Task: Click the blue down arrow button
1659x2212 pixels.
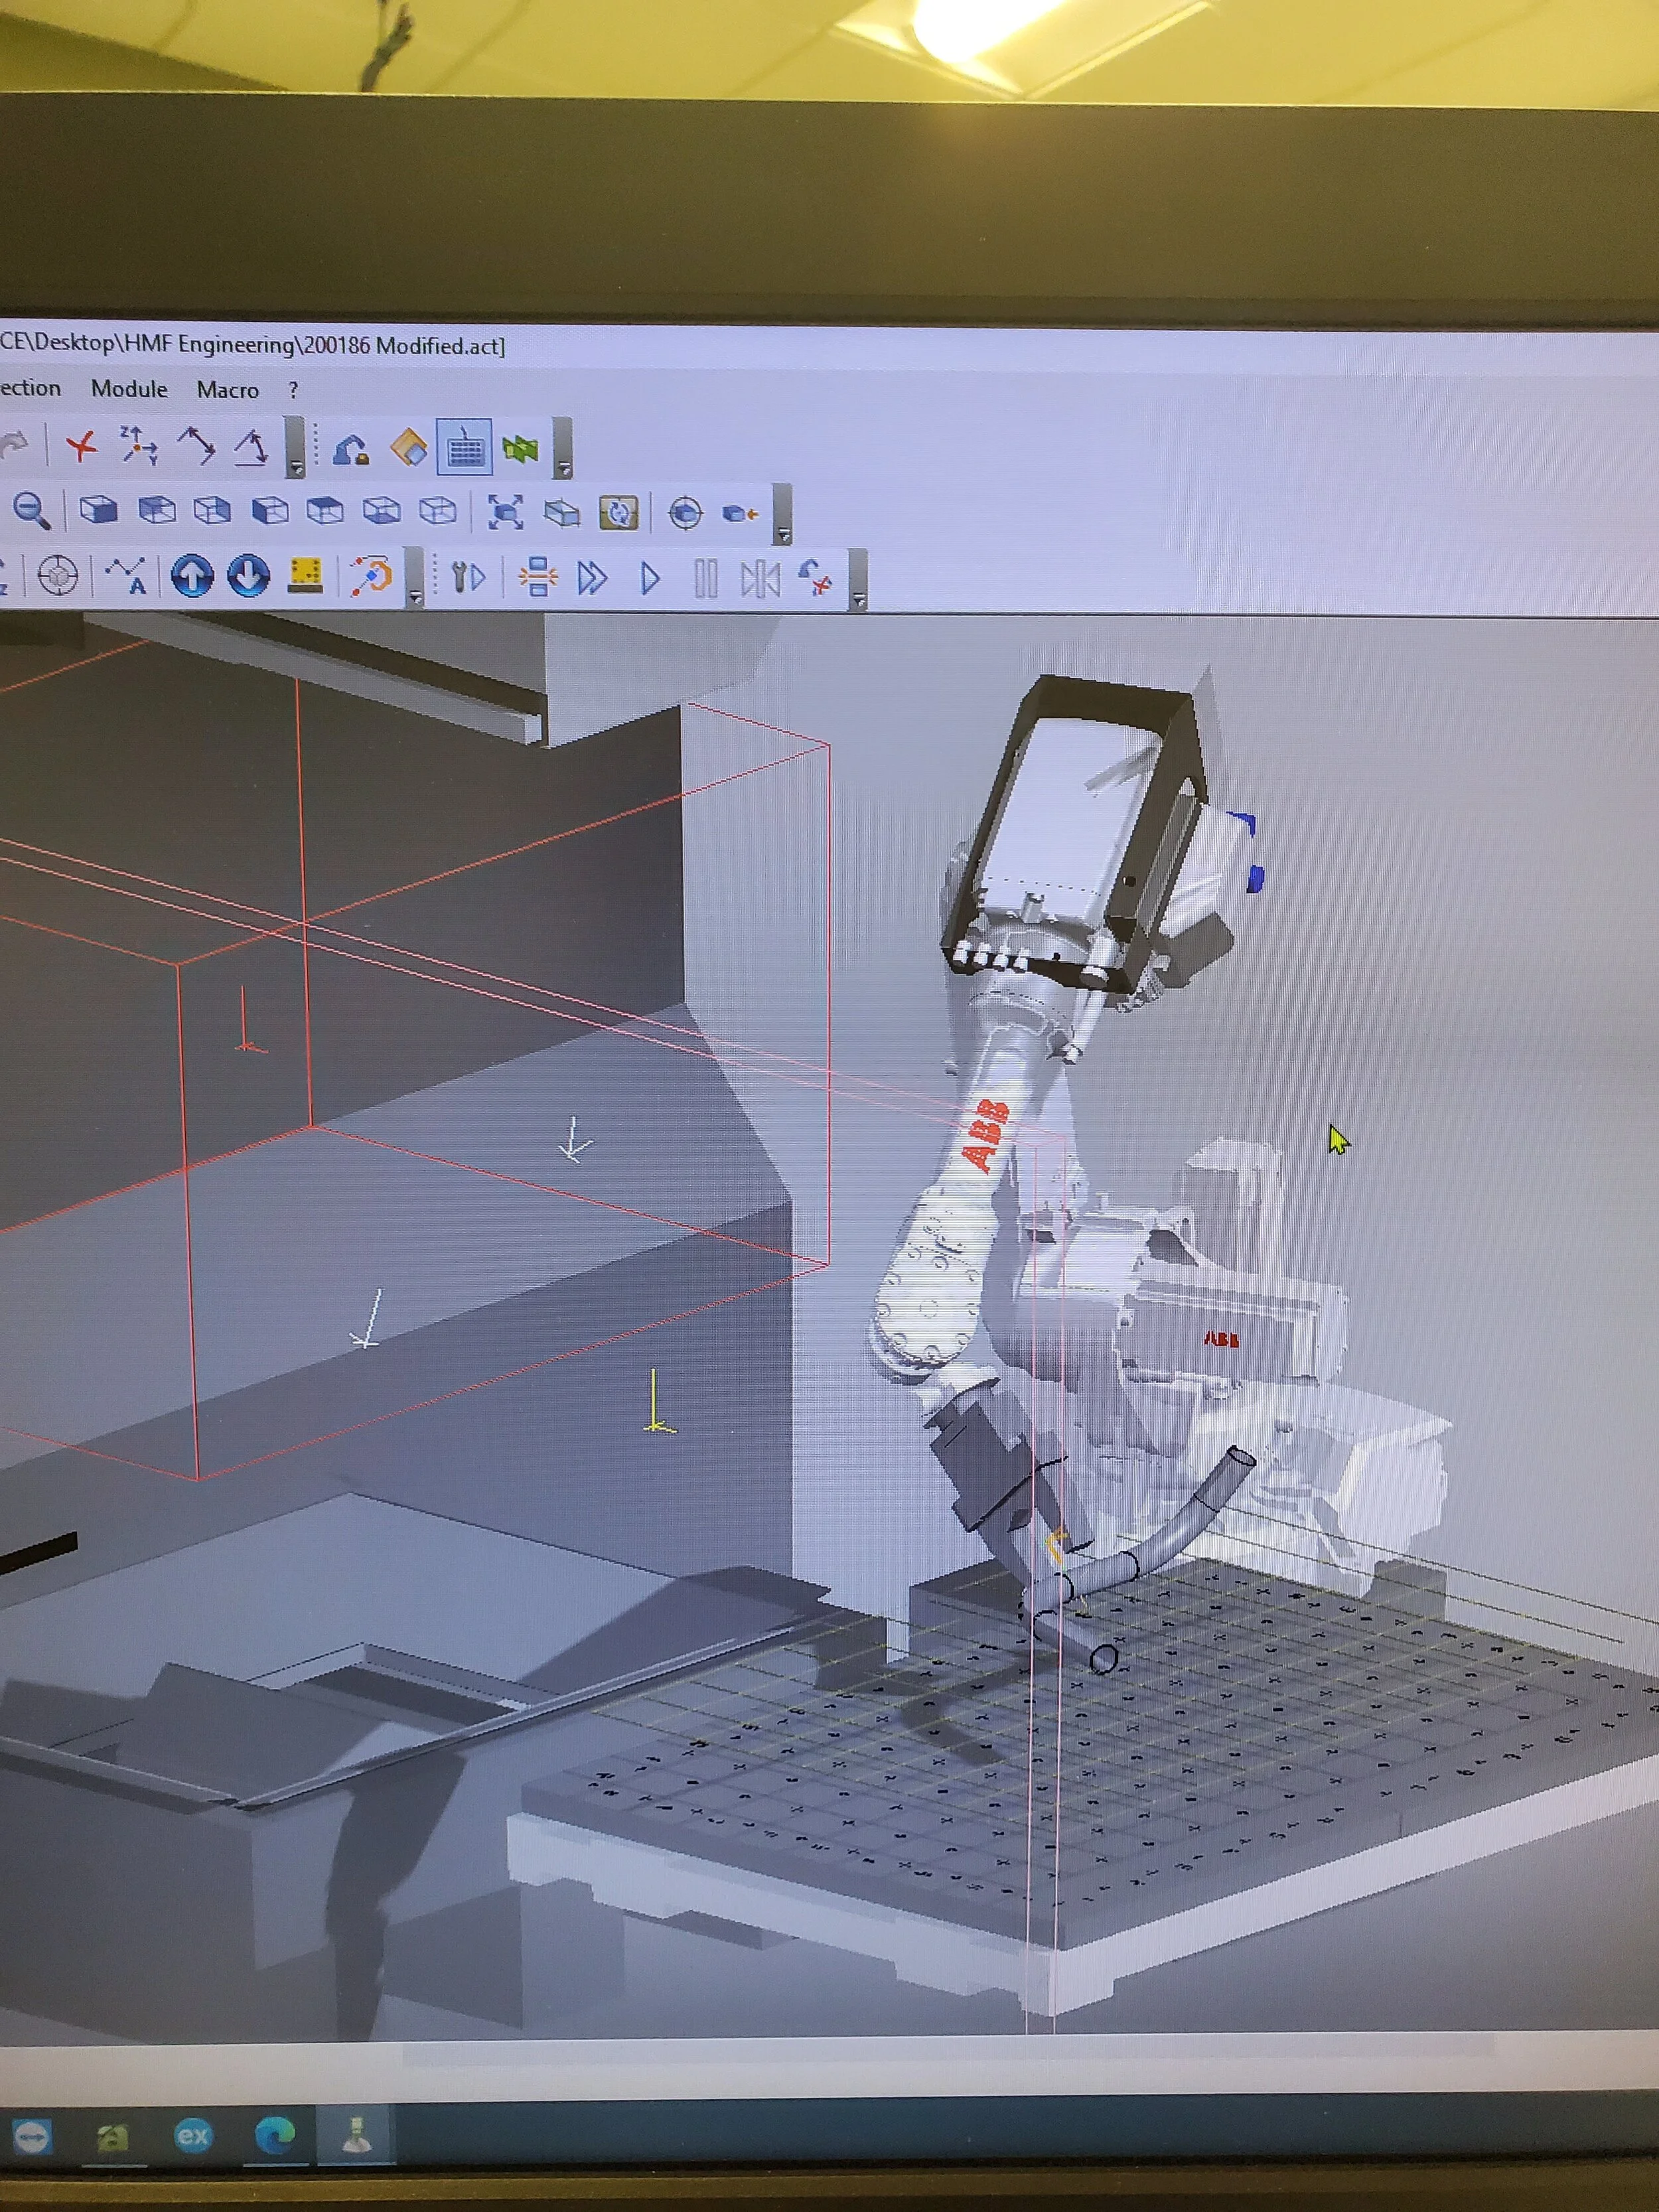Action: pyautogui.click(x=248, y=576)
